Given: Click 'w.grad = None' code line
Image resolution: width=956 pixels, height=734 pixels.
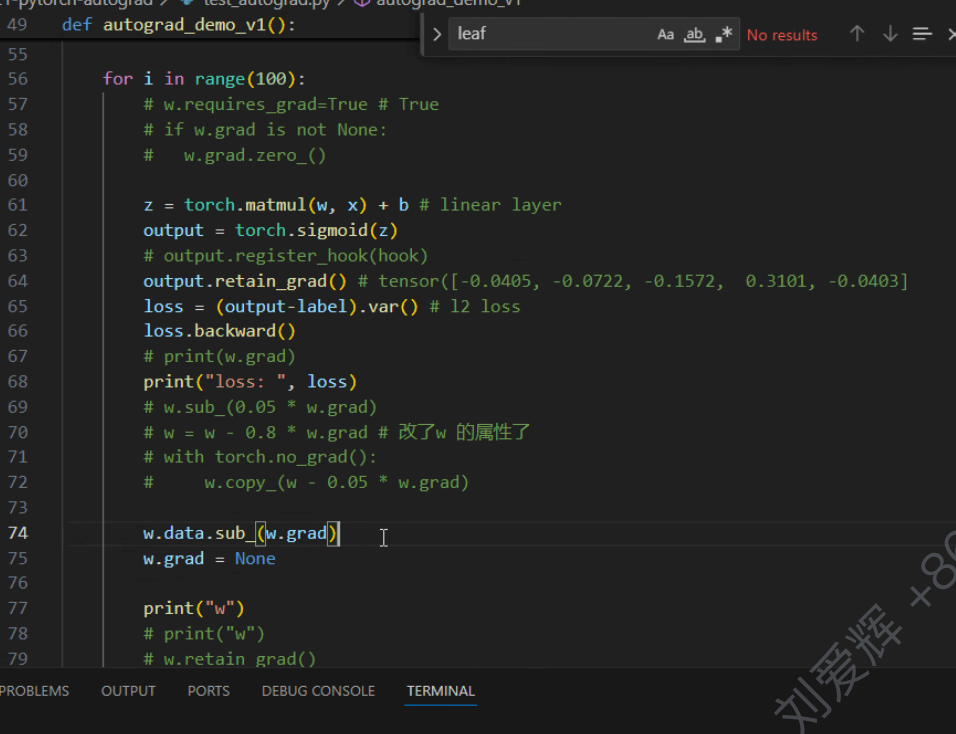Looking at the screenshot, I should [209, 558].
